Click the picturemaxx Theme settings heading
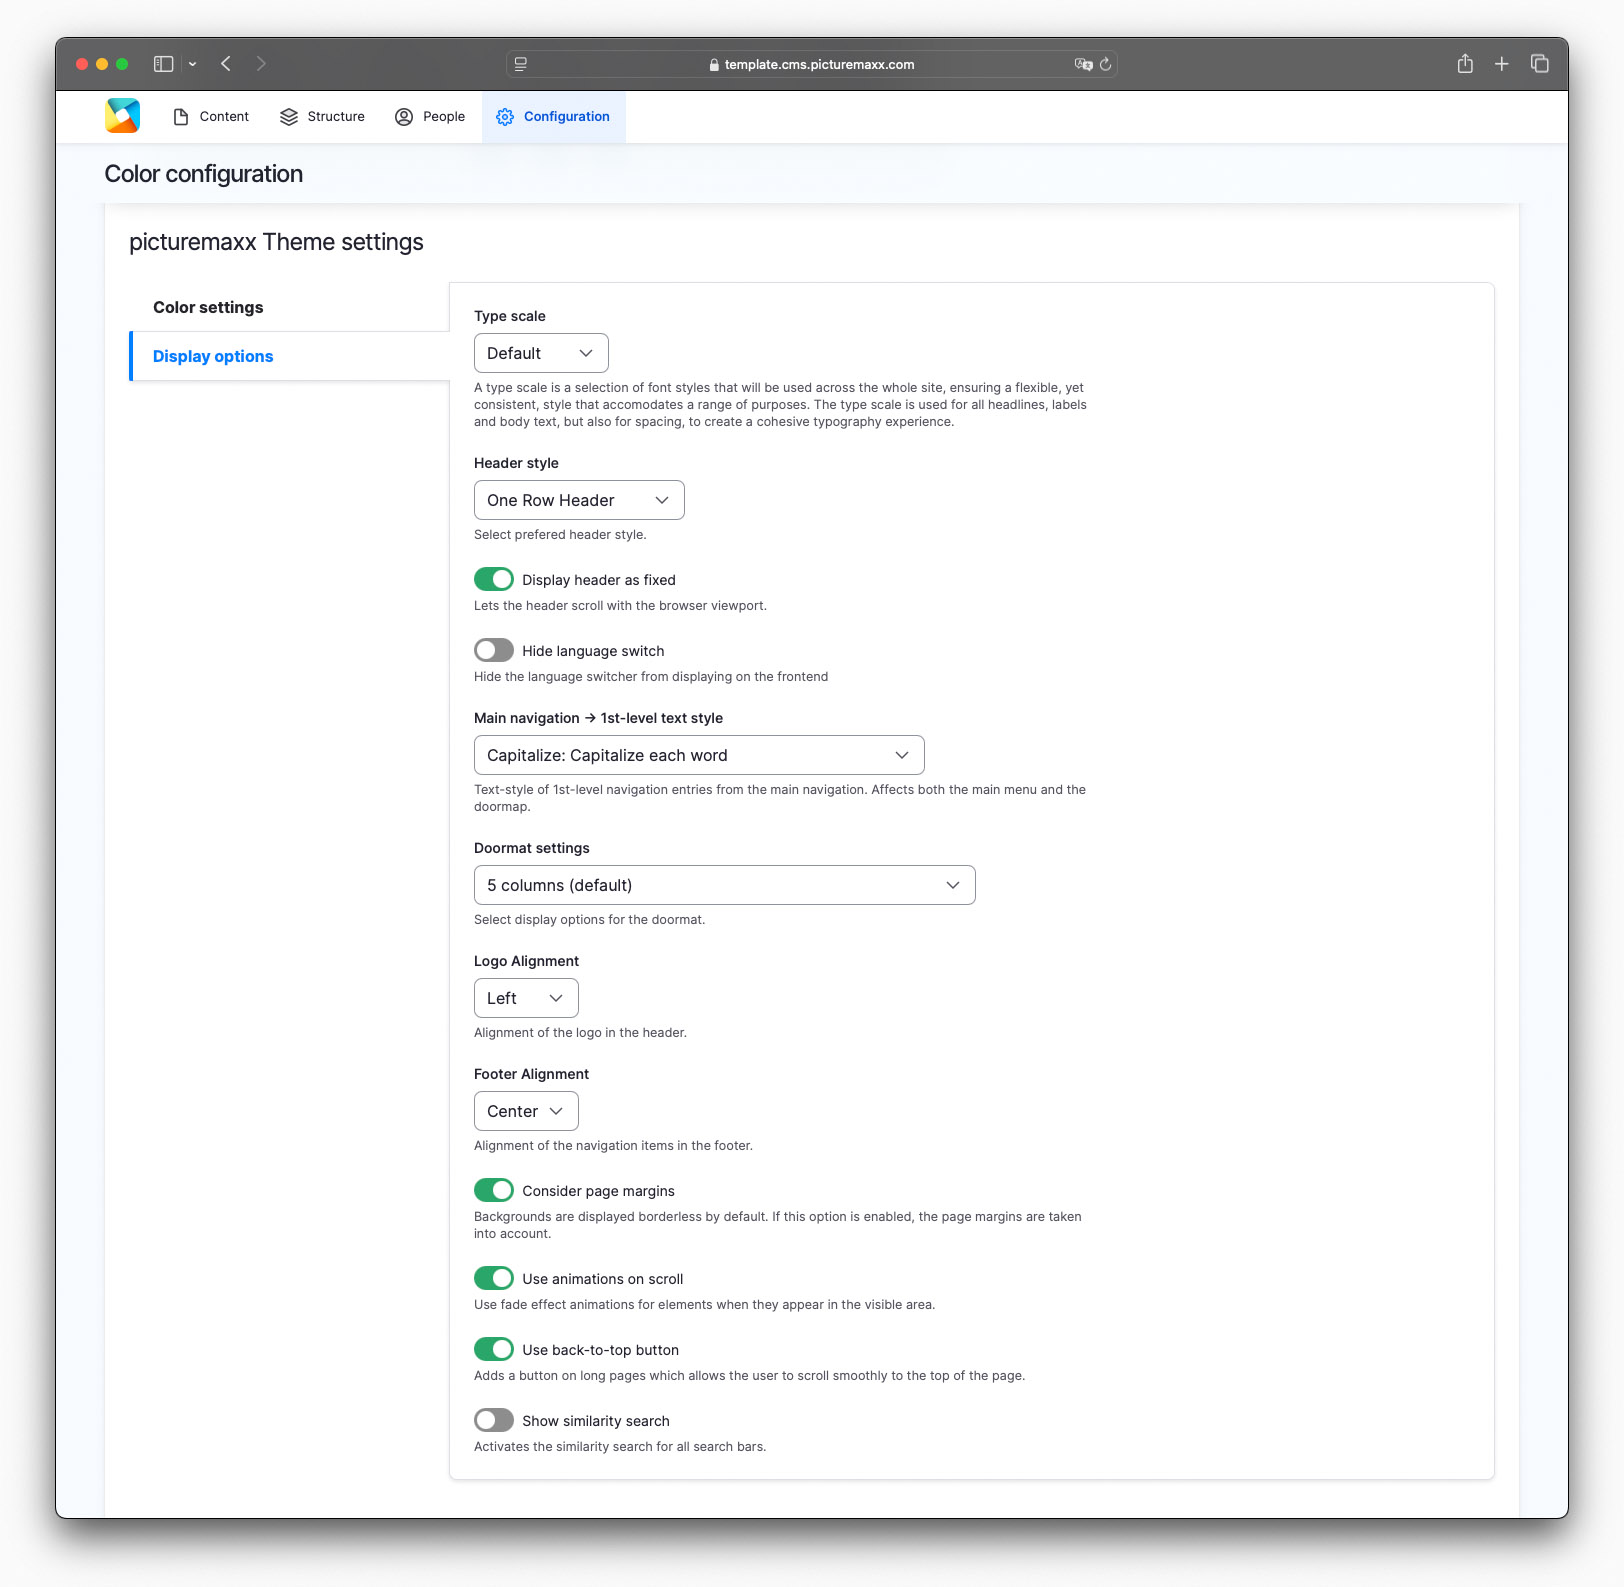 [276, 242]
